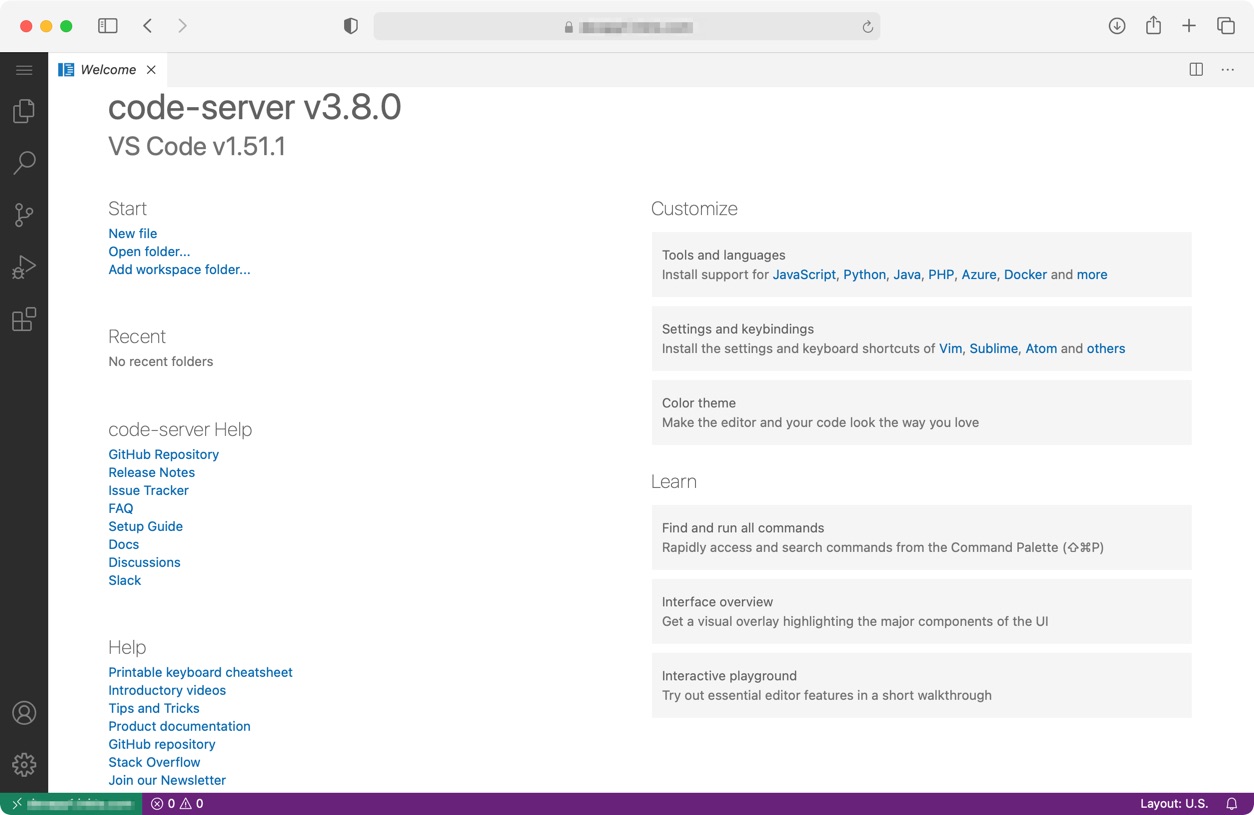Image resolution: width=1254 pixels, height=815 pixels.
Task: Open Safari downloads icon
Action: coord(1117,25)
